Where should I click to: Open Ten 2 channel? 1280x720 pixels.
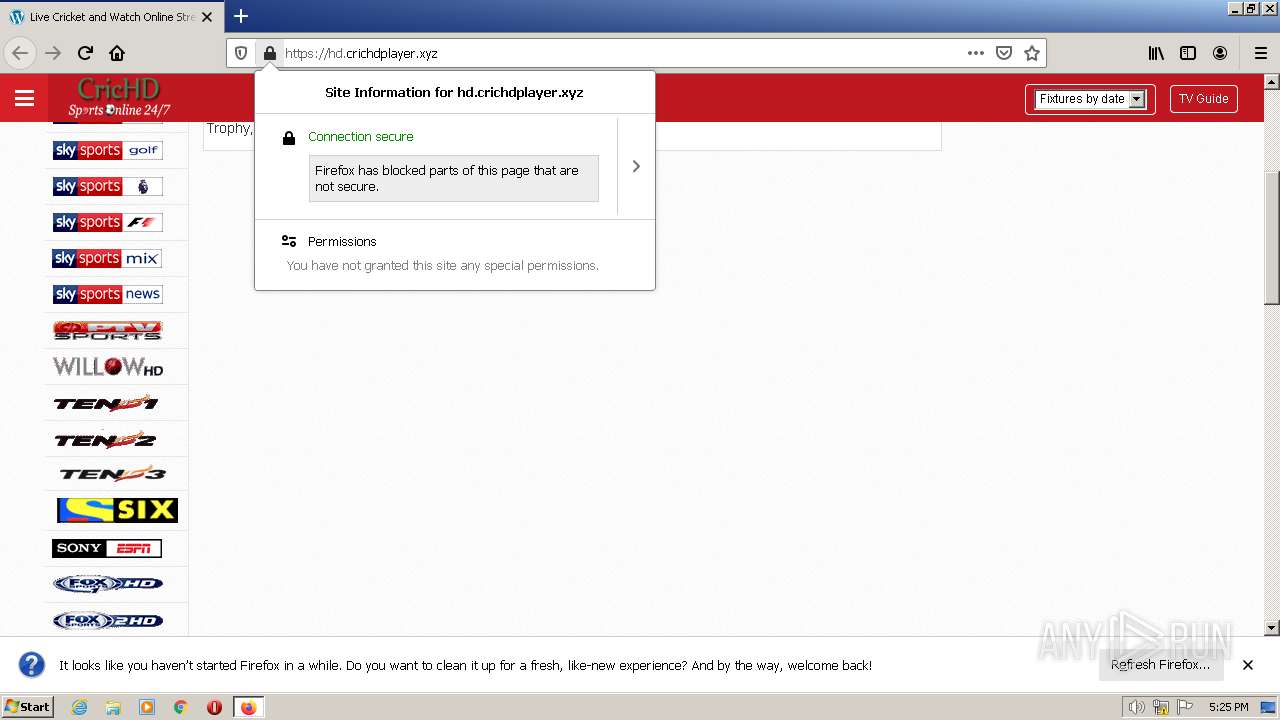point(107,439)
